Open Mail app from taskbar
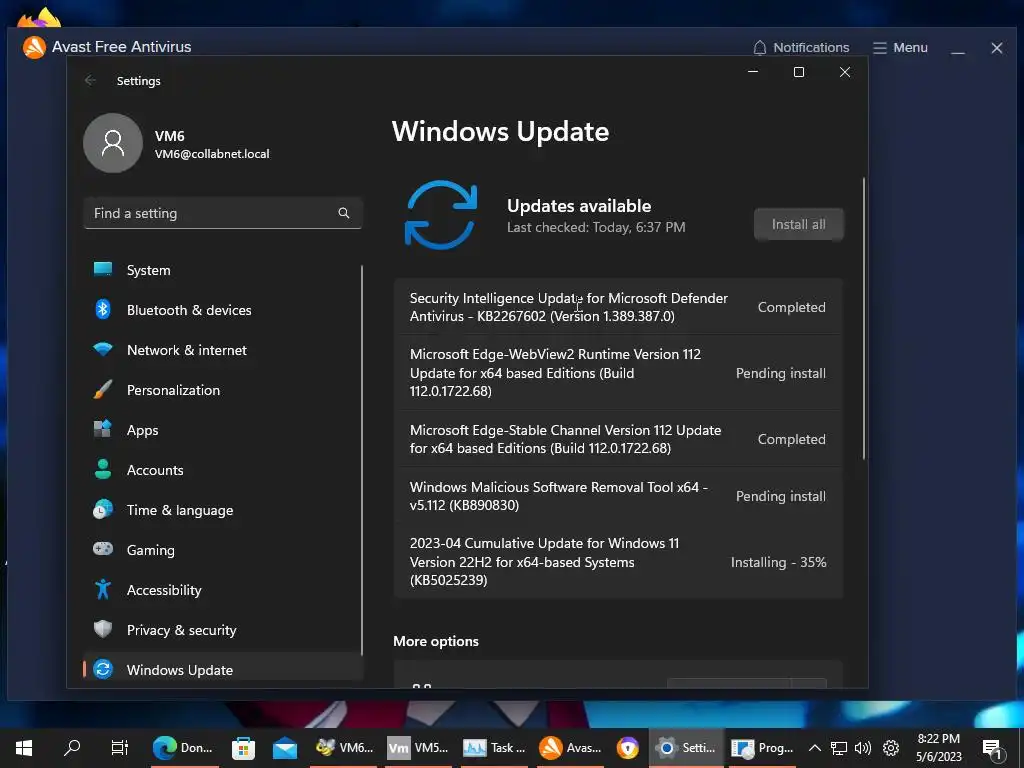The image size is (1024, 768). pos(285,748)
